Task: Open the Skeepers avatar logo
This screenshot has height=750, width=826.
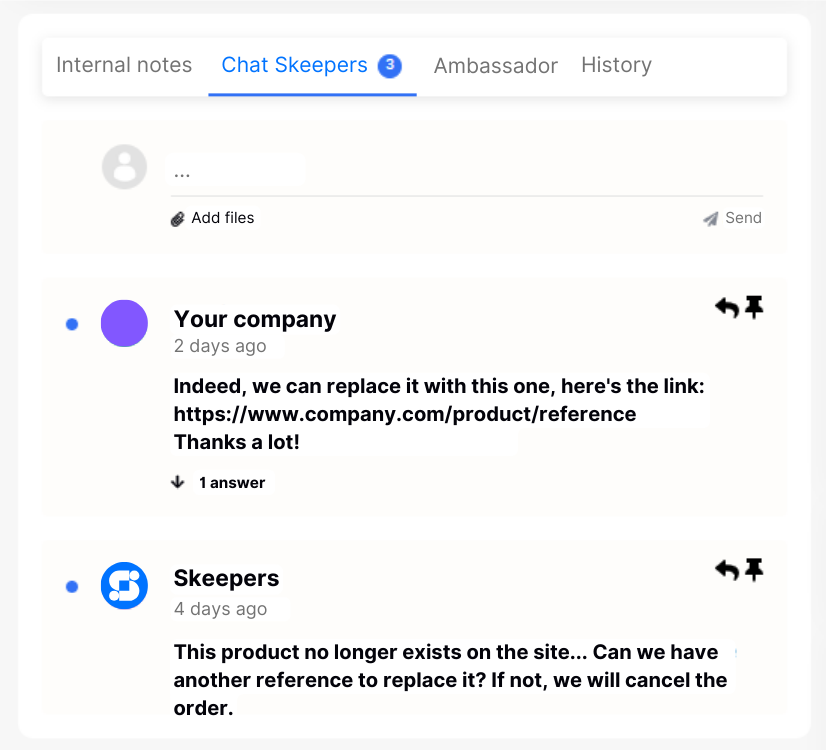Action: pyautogui.click(x=124, y=587)
